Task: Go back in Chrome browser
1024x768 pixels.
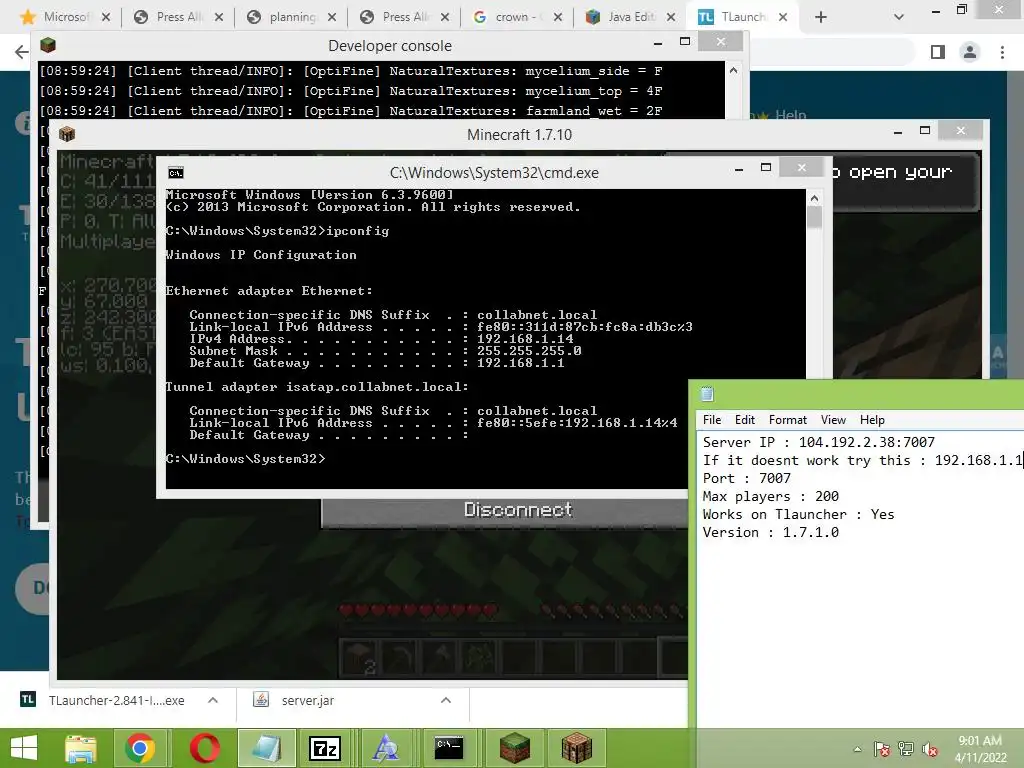Action: tap(21, 52)
